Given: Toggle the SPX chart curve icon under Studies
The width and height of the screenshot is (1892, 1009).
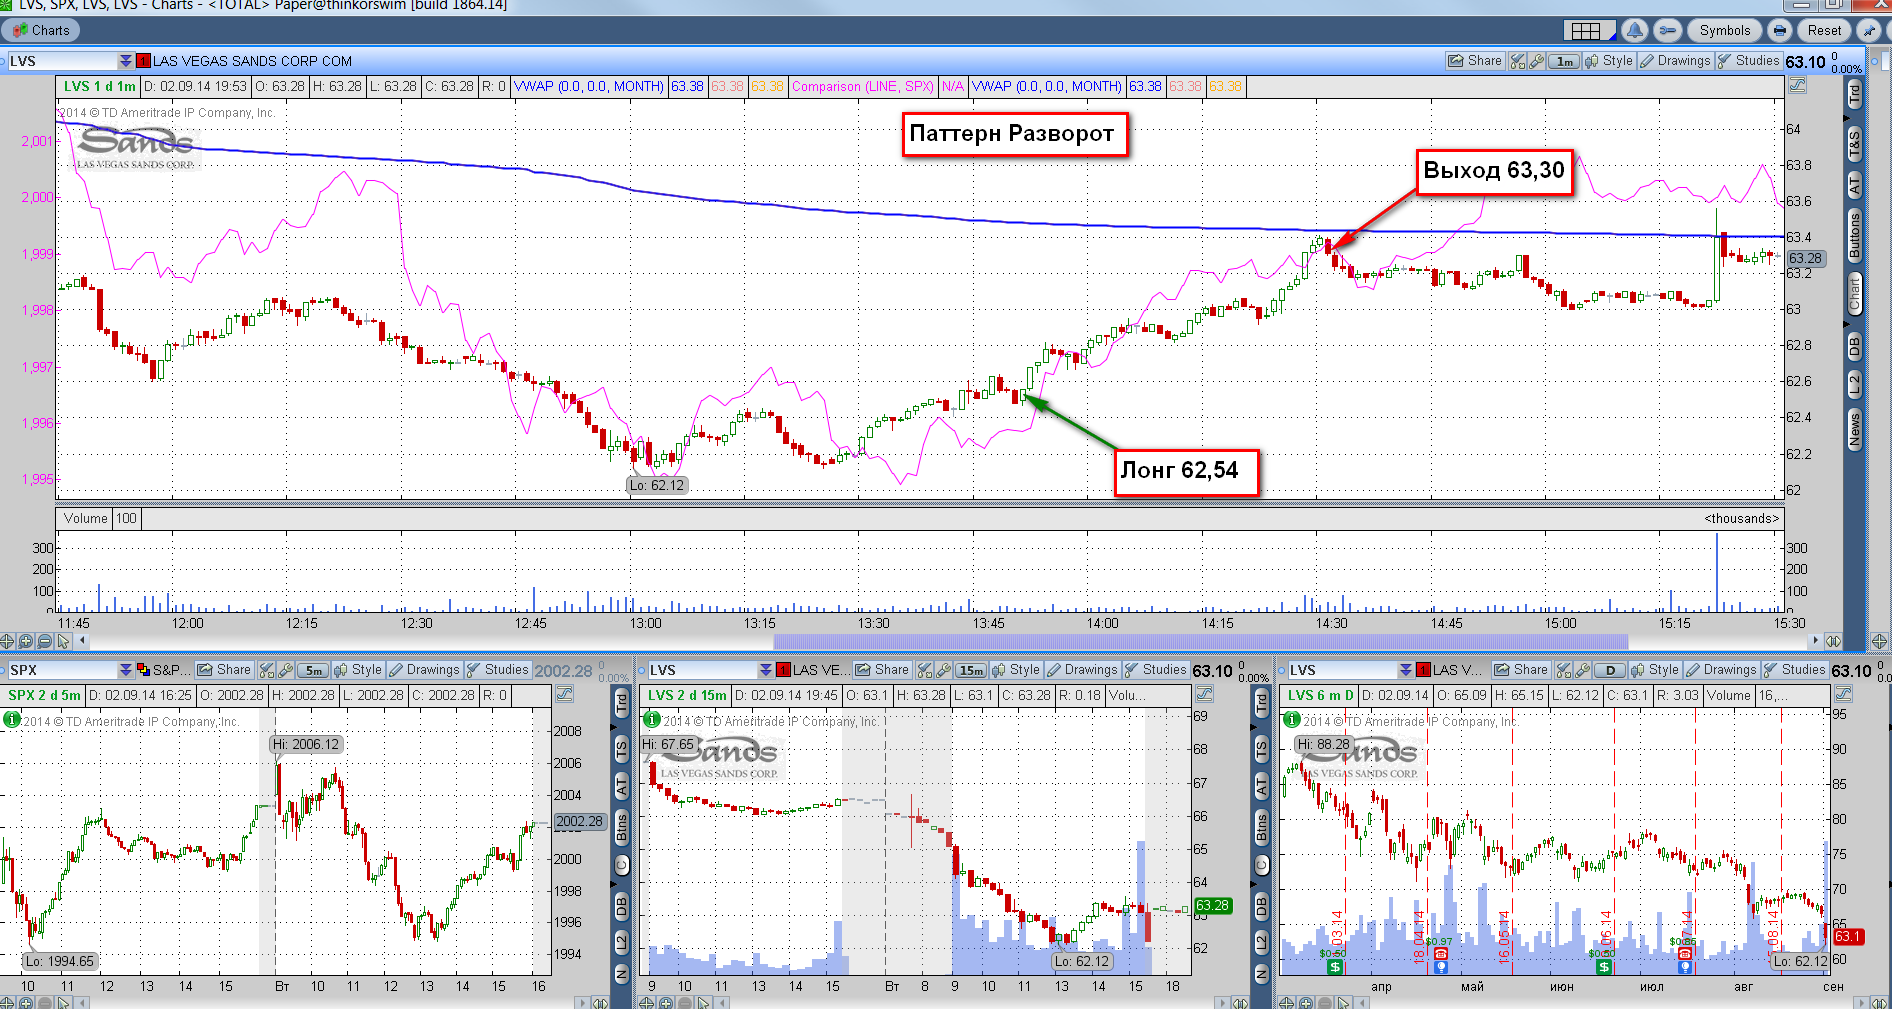Looking at the screenshot, I should (565, 694).
